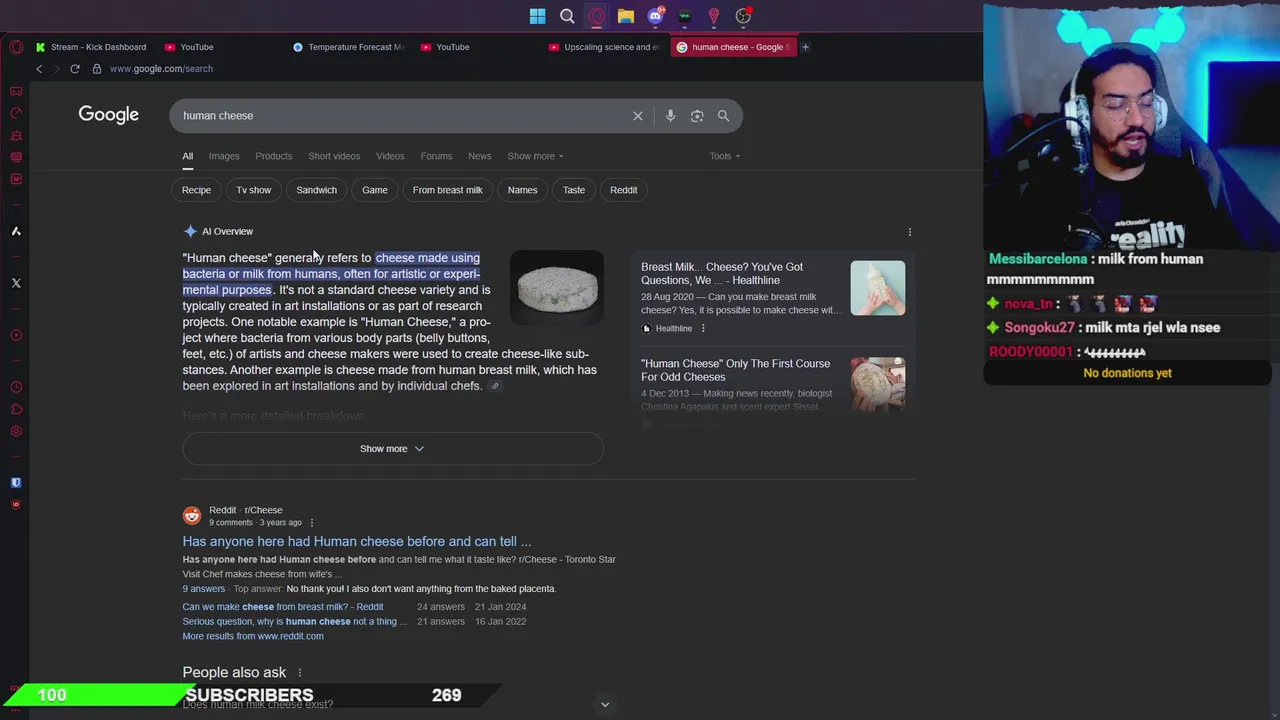Click the Opera menu logo icon
Image resolution: width=1280 pixels, height=720 pixels.
point(16,47)
